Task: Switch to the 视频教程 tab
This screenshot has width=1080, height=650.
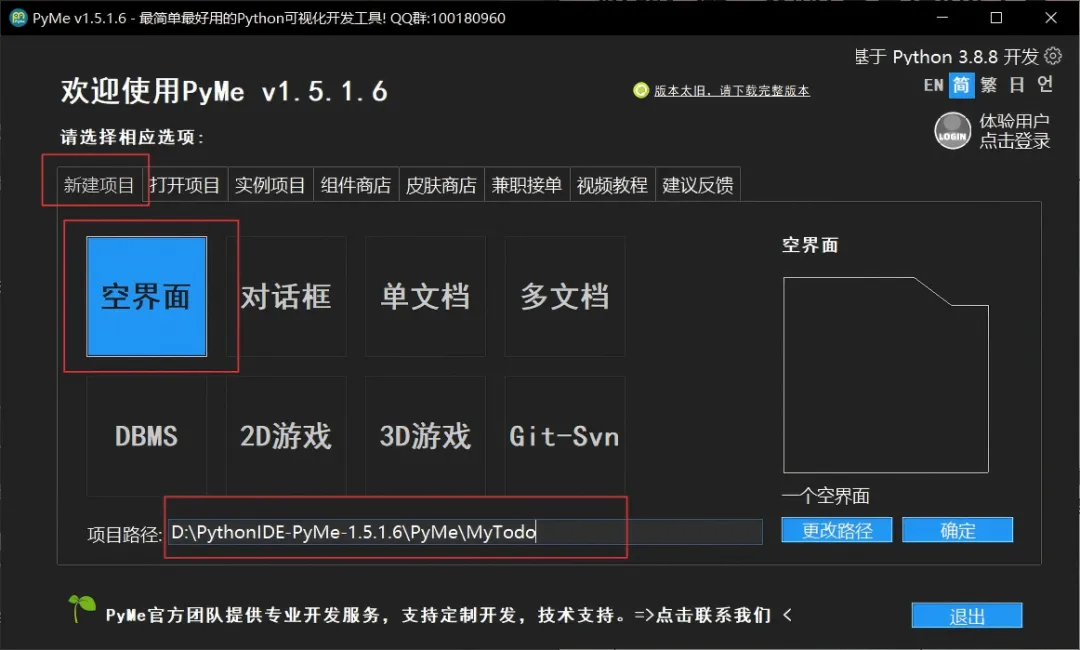Action: (x=612, y=185)
